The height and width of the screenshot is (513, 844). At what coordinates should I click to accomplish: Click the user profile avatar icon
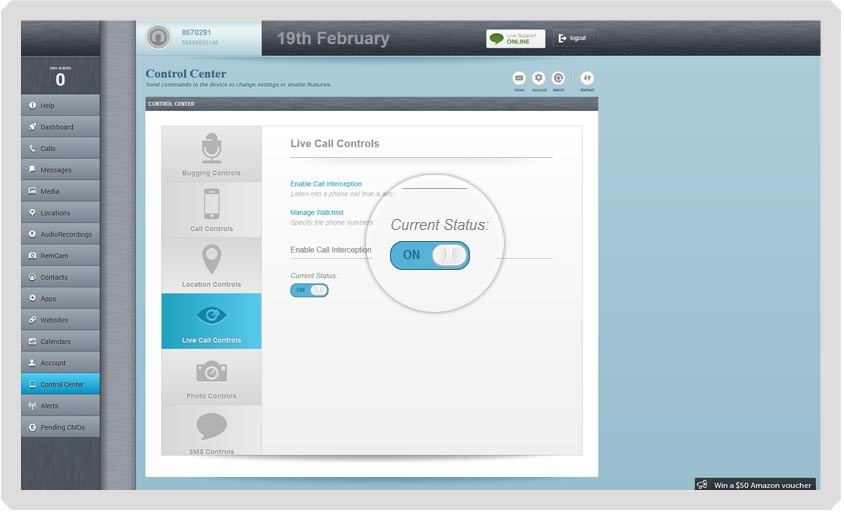[x=158, y=38]
